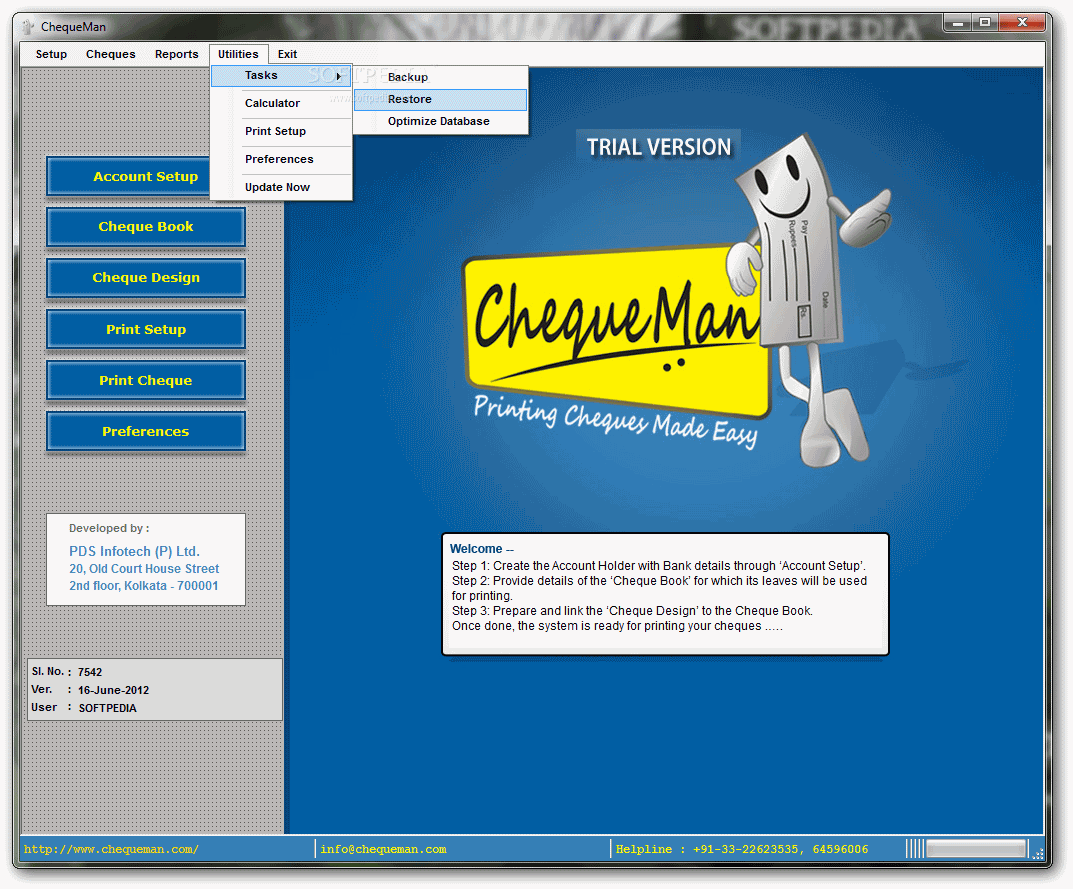Viewport: 1073px width, 889px height.
Task: Click the User value SOFTPEDIA
Action: [107, 708]
